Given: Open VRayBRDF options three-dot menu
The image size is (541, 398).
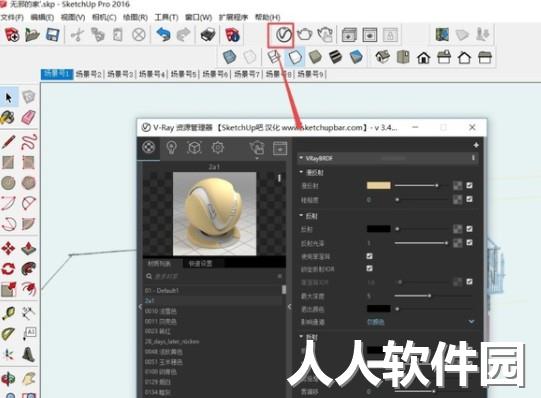Looking at the screenshot, I should point(473,158).
